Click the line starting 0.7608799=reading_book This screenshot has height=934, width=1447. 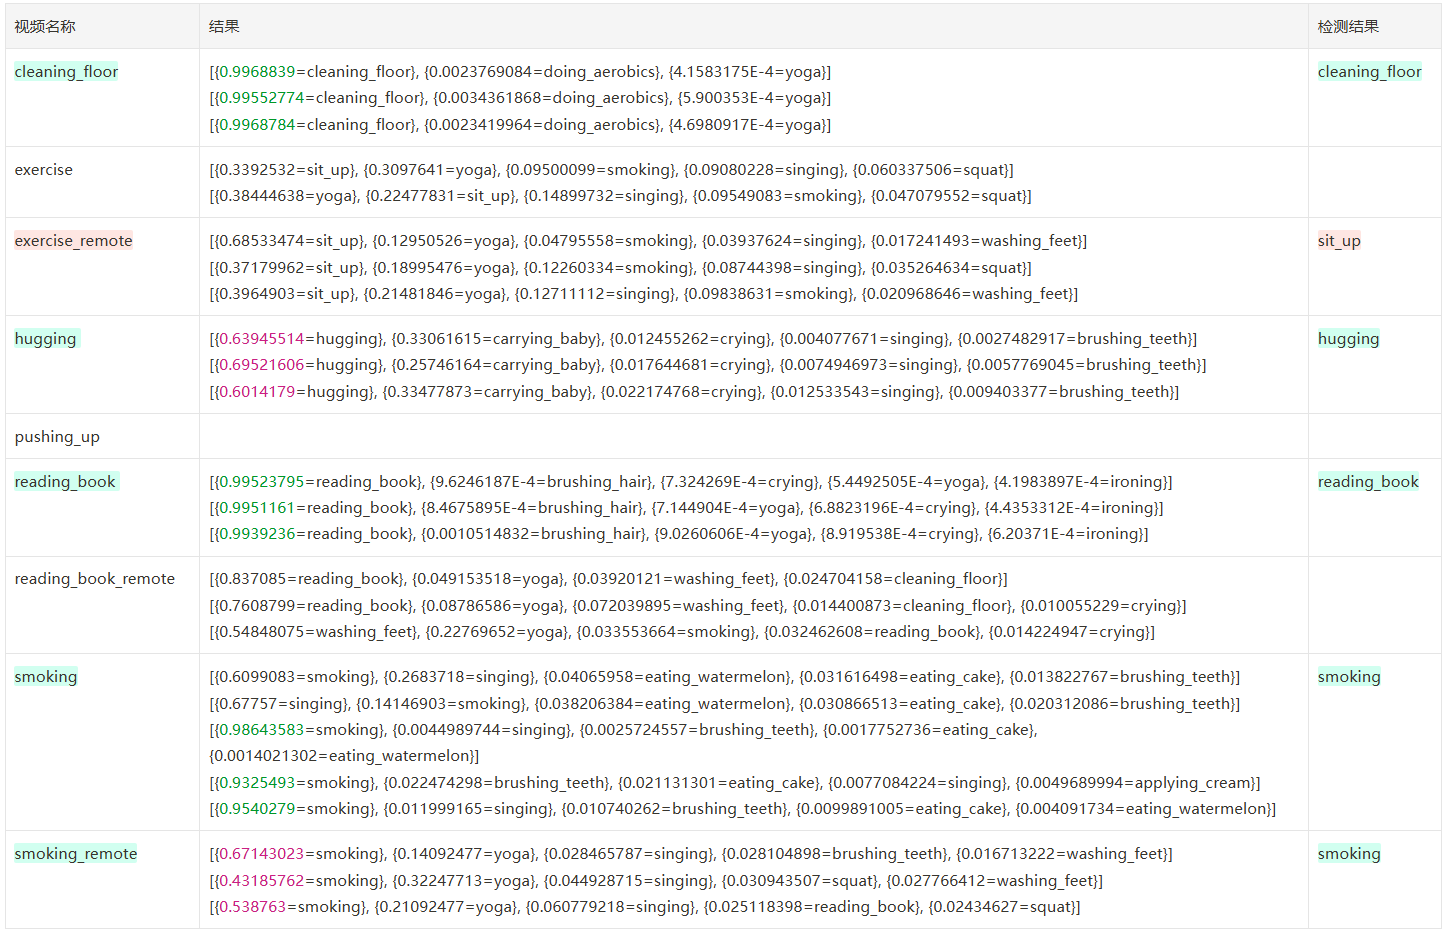point(698,606)
